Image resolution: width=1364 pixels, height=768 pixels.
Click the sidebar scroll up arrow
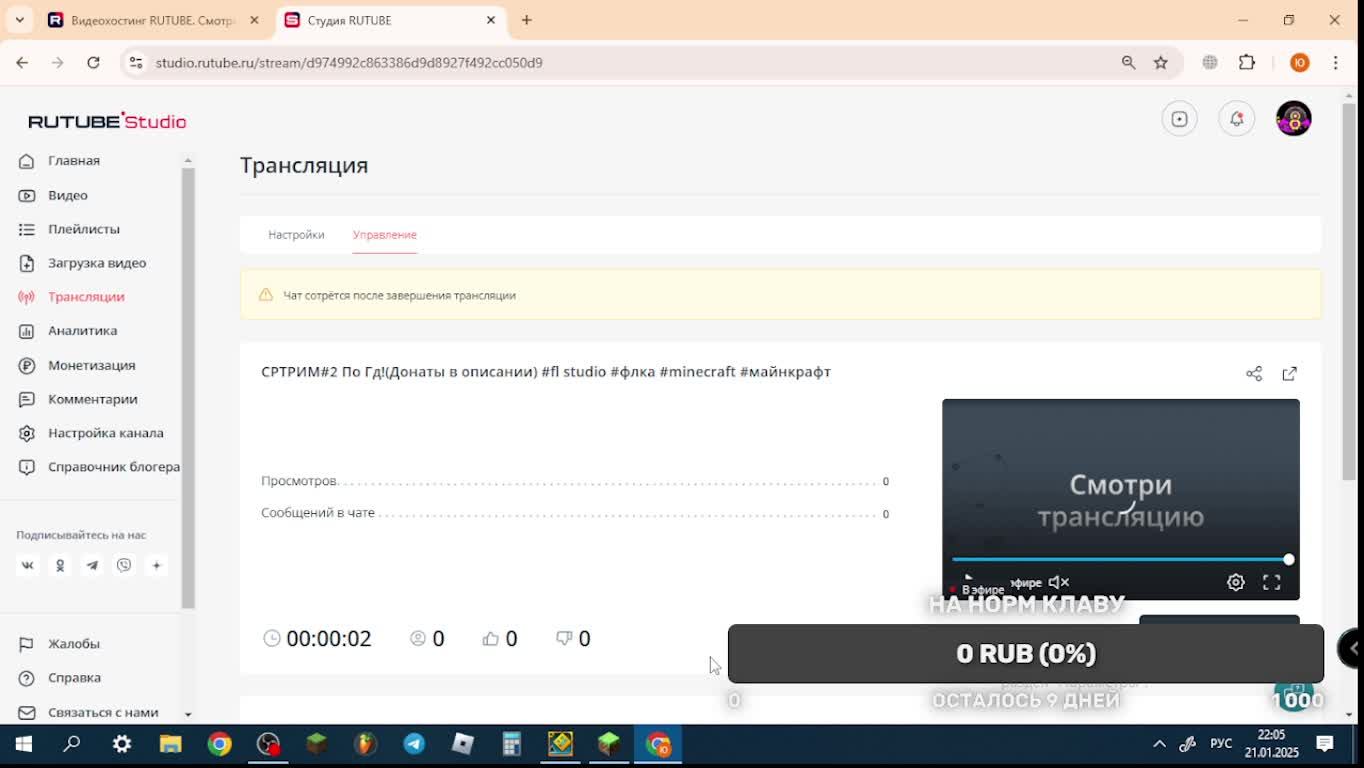pos(188,160)
